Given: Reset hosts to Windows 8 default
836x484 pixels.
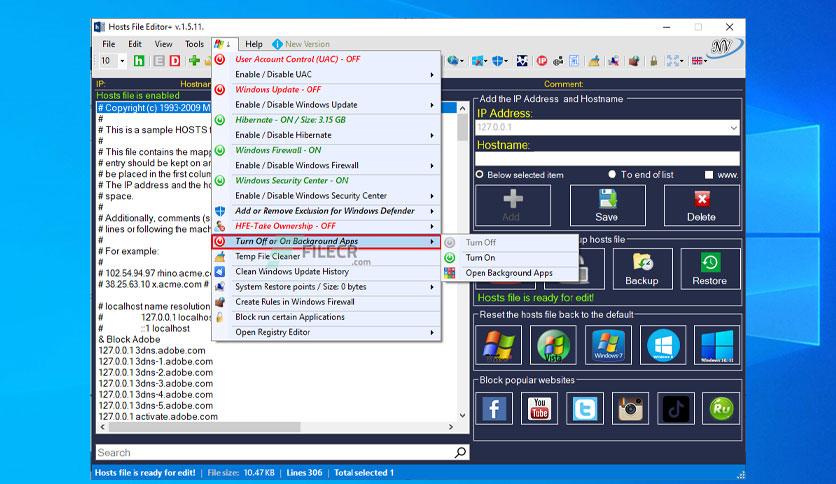Looking at the screenshot, I should (x=663, y=345).
